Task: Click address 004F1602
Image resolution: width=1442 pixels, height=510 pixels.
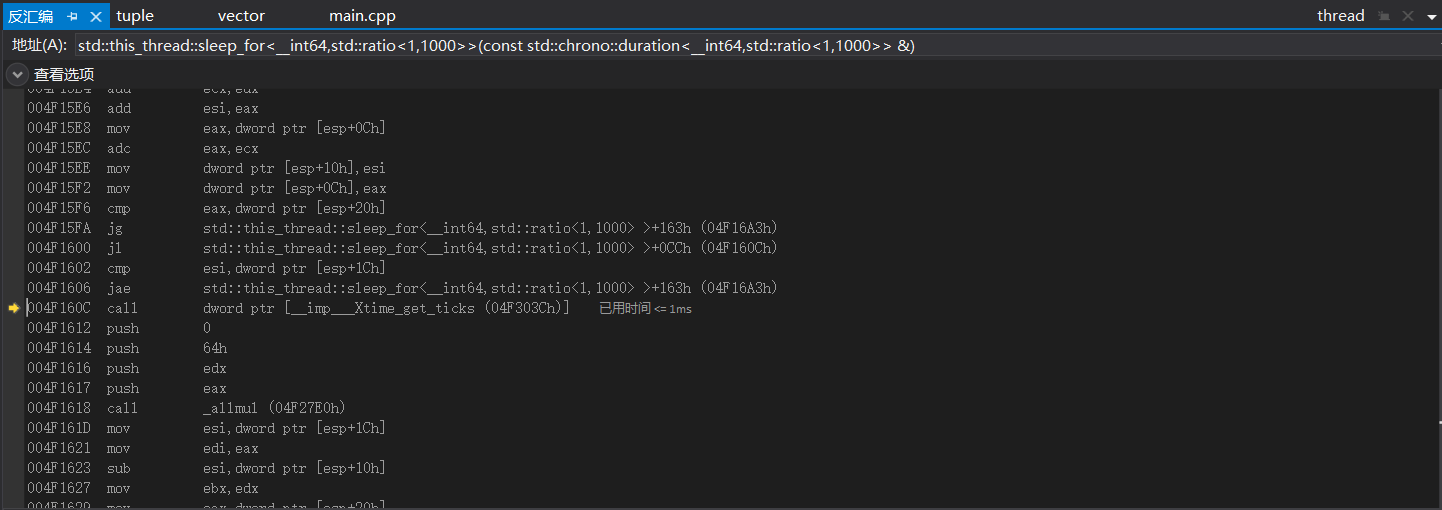Action: [59, 268]
